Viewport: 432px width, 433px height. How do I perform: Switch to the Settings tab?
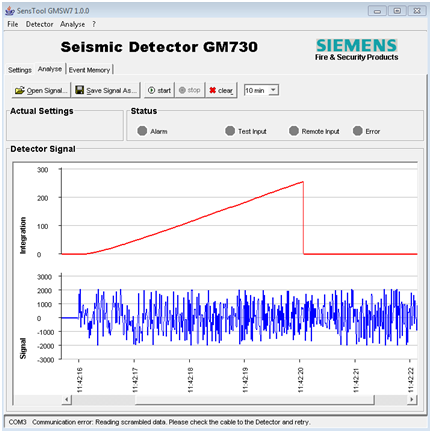[x=20, y=70]
